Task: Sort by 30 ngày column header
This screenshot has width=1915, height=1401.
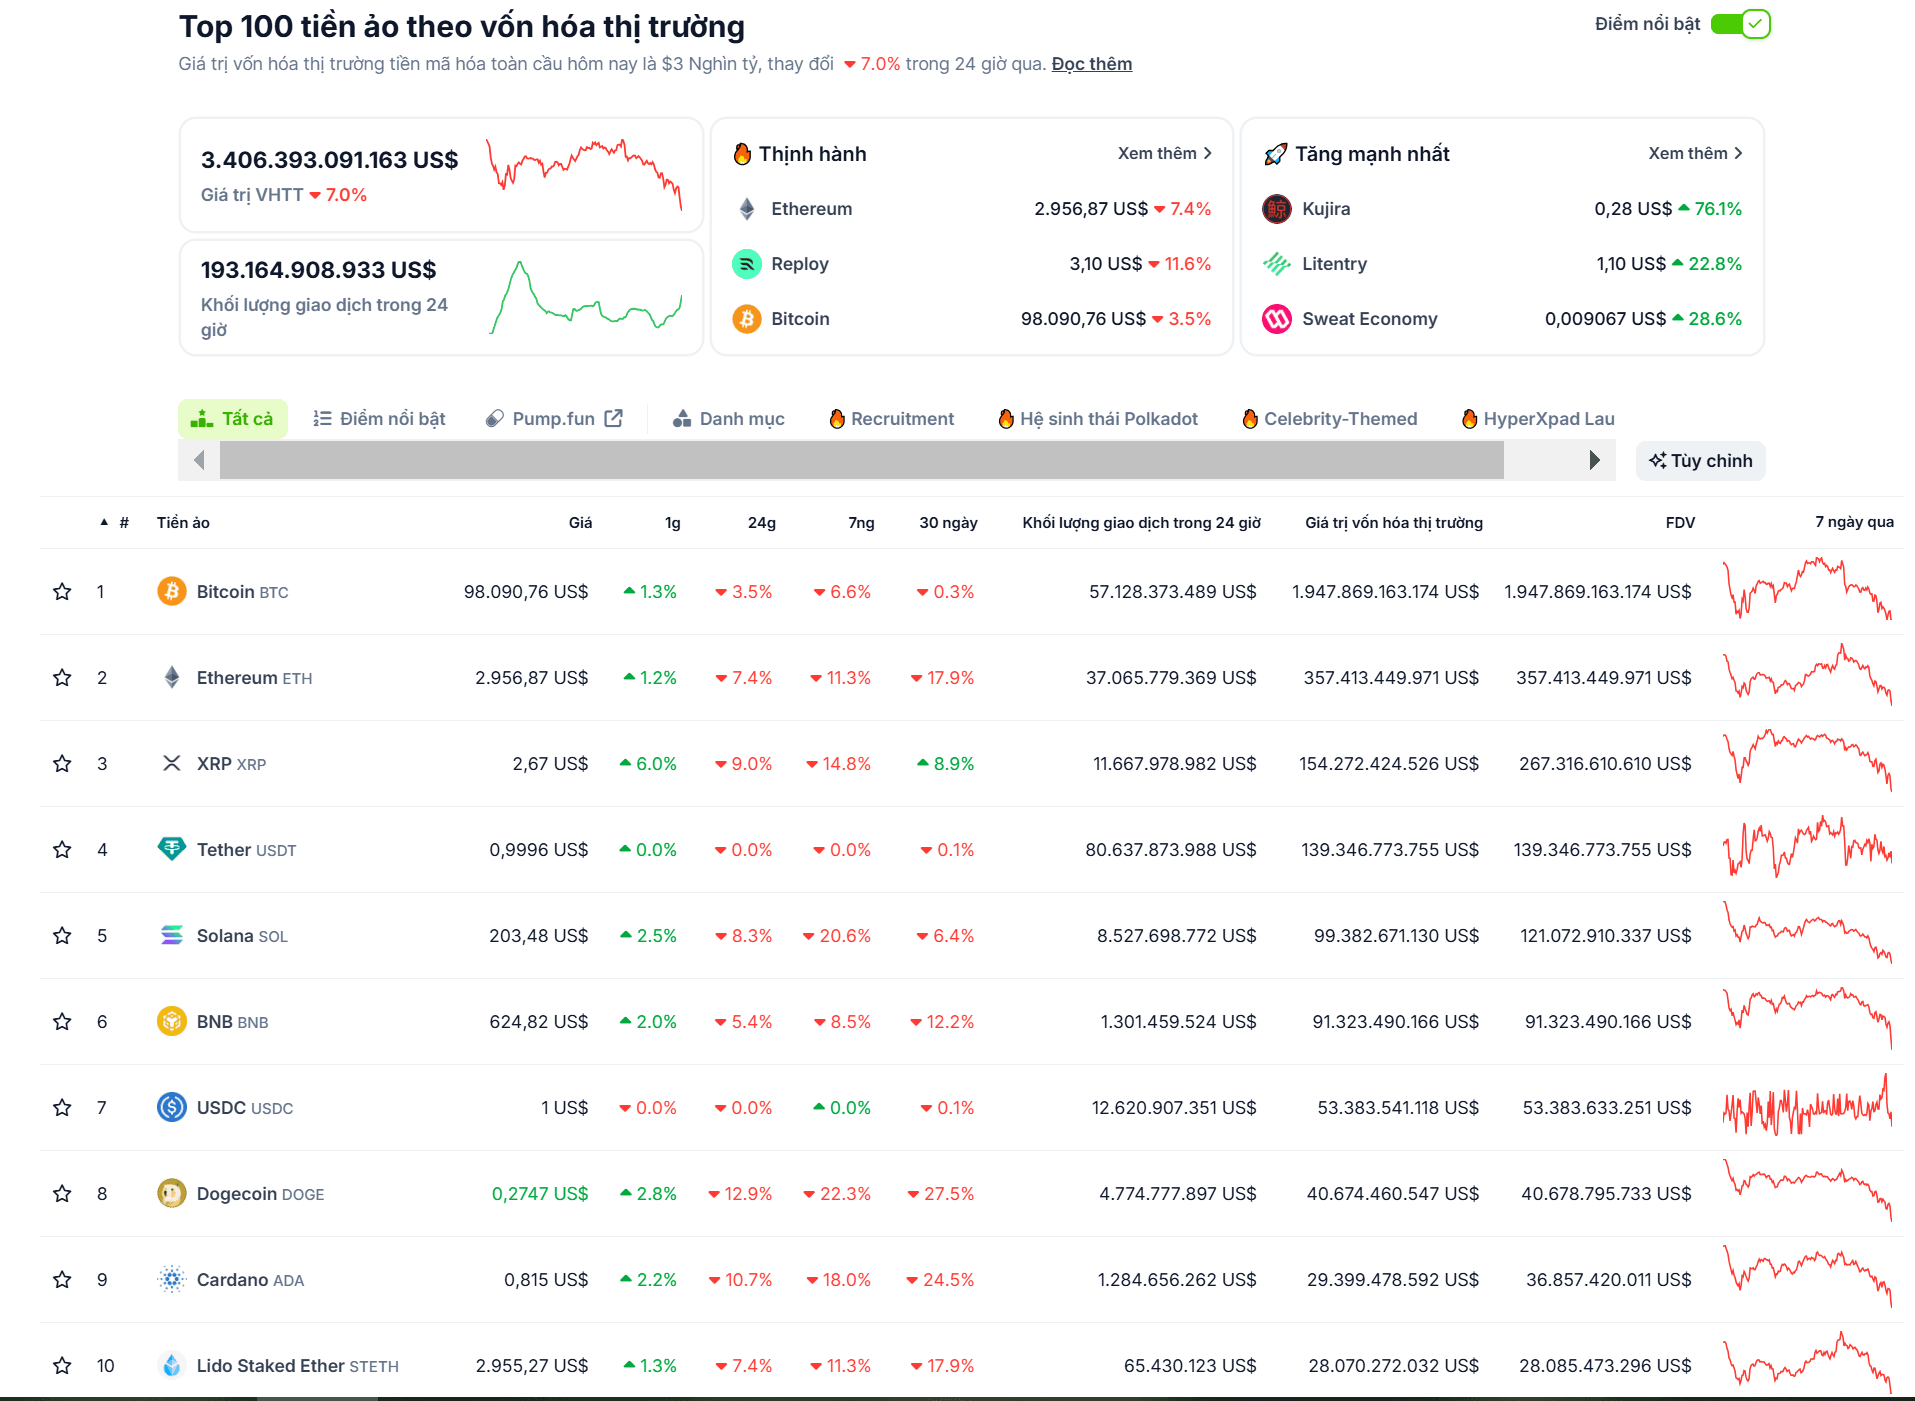Action: [x=948, y=522]
